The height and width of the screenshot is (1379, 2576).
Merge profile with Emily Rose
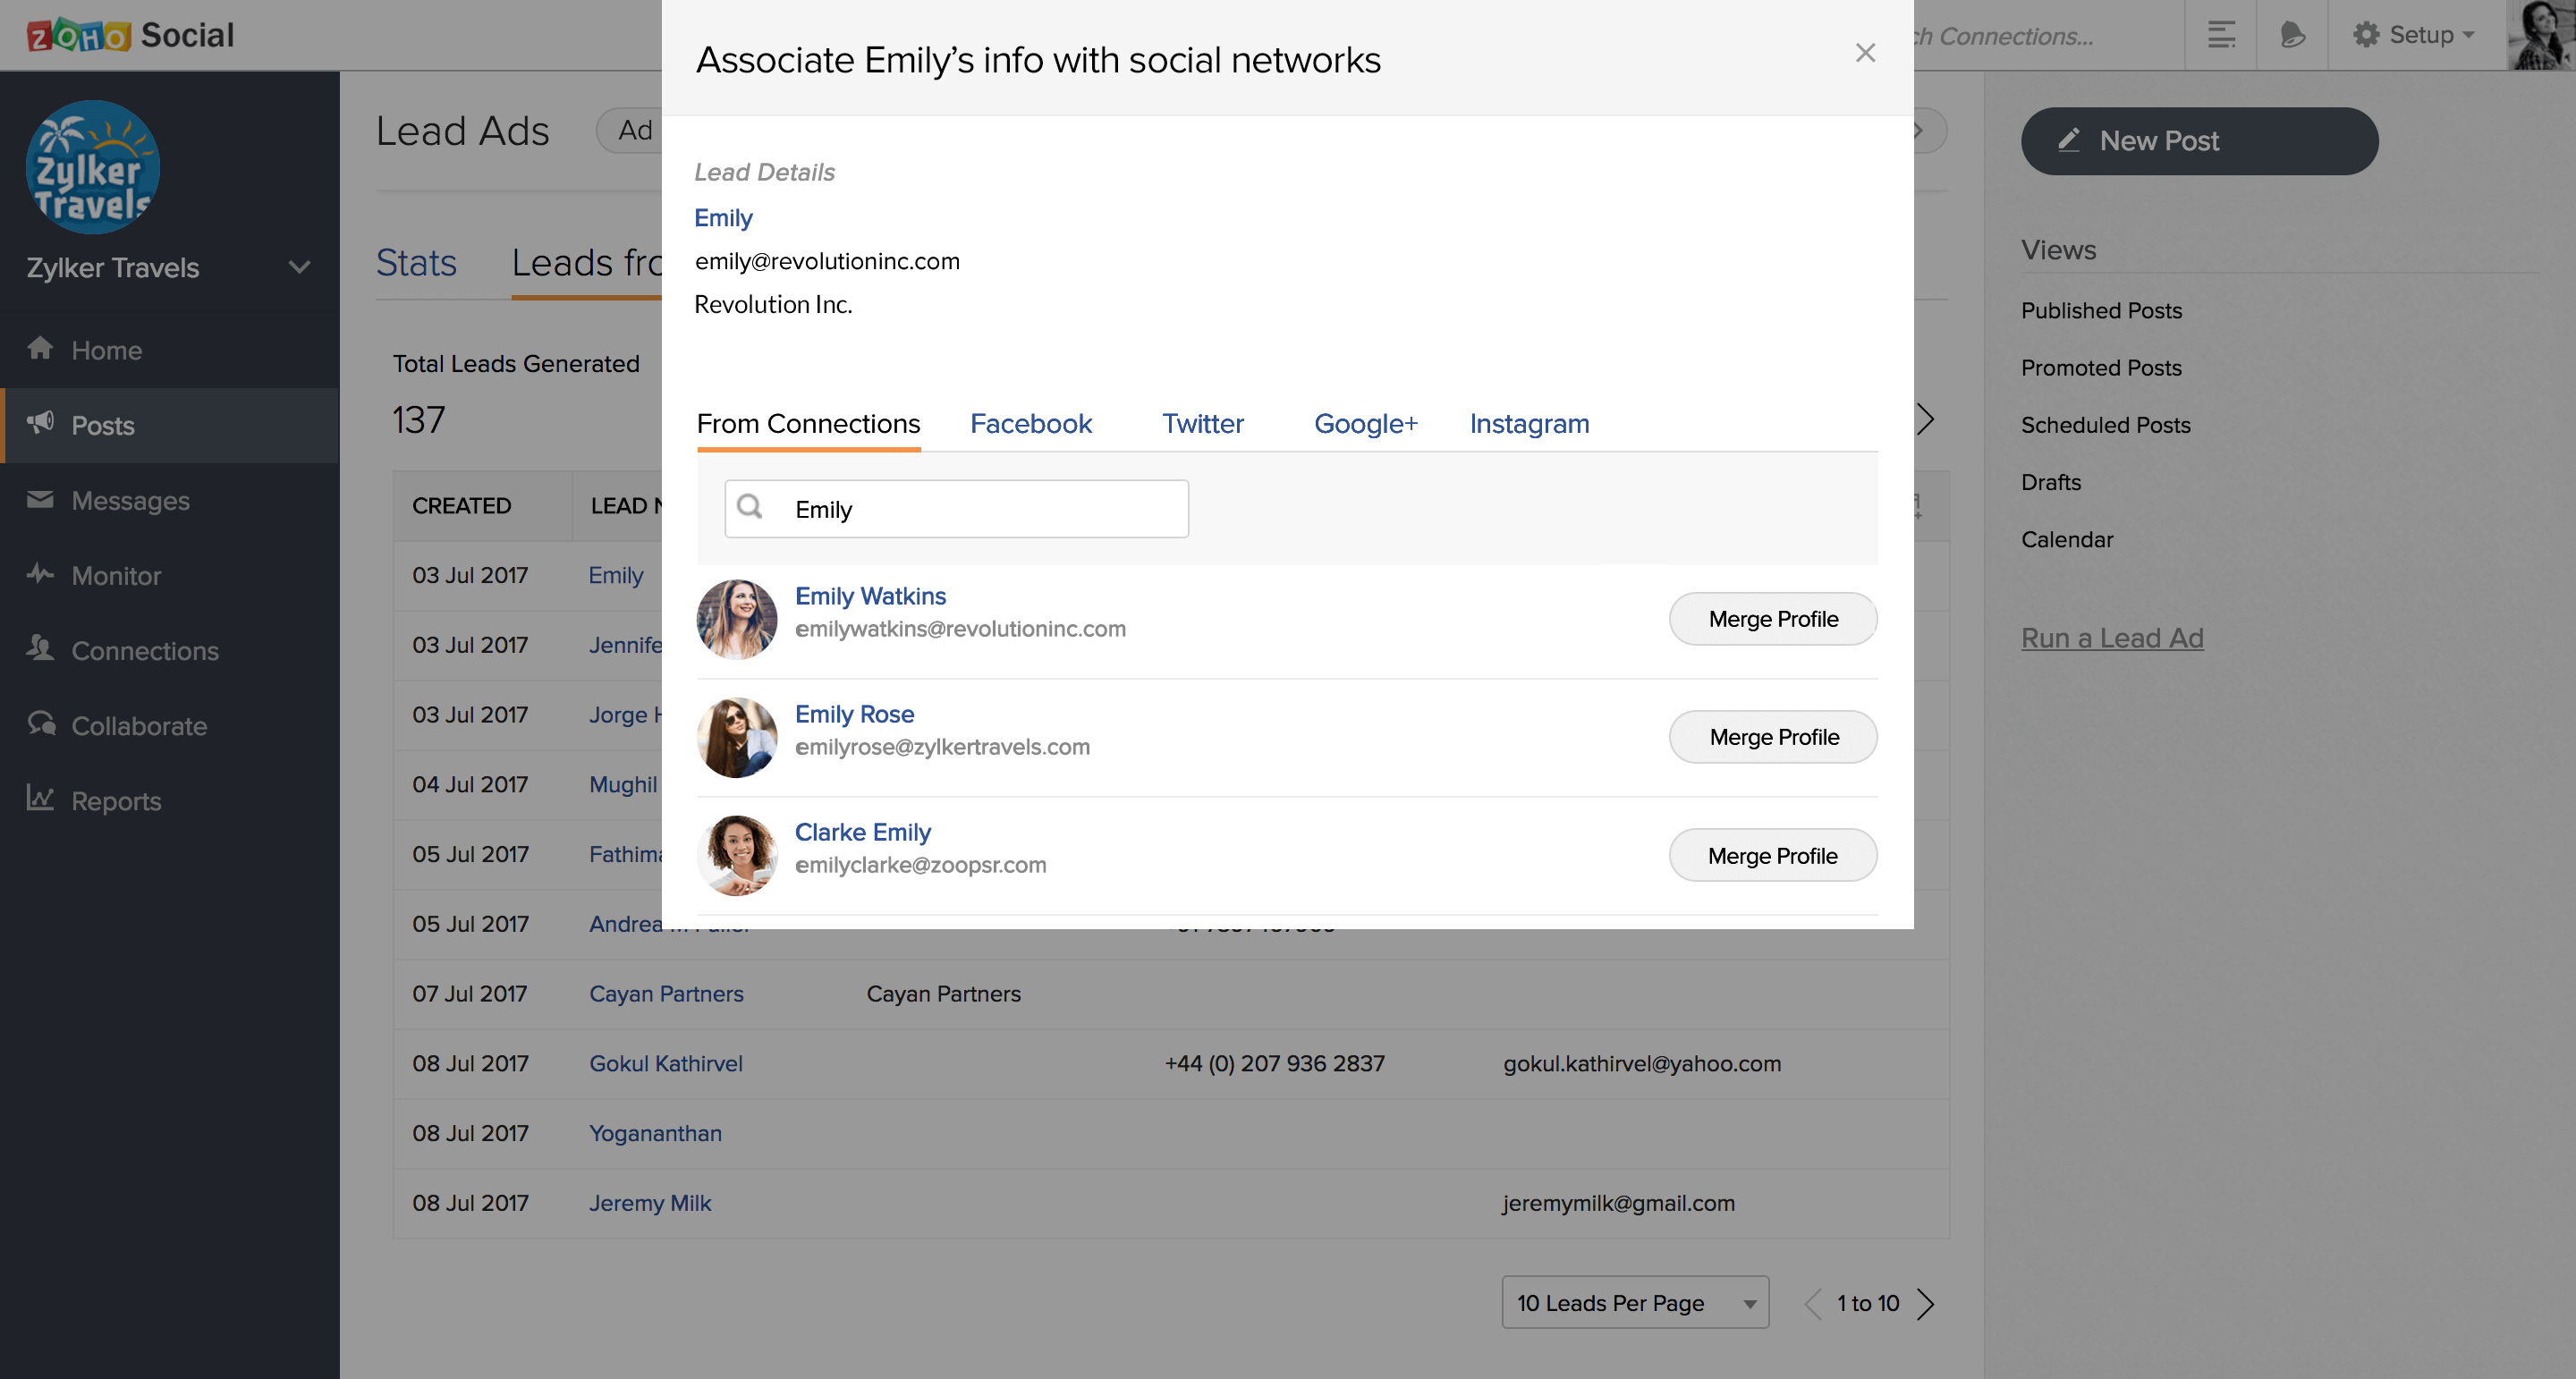[x=1773, y=737]
